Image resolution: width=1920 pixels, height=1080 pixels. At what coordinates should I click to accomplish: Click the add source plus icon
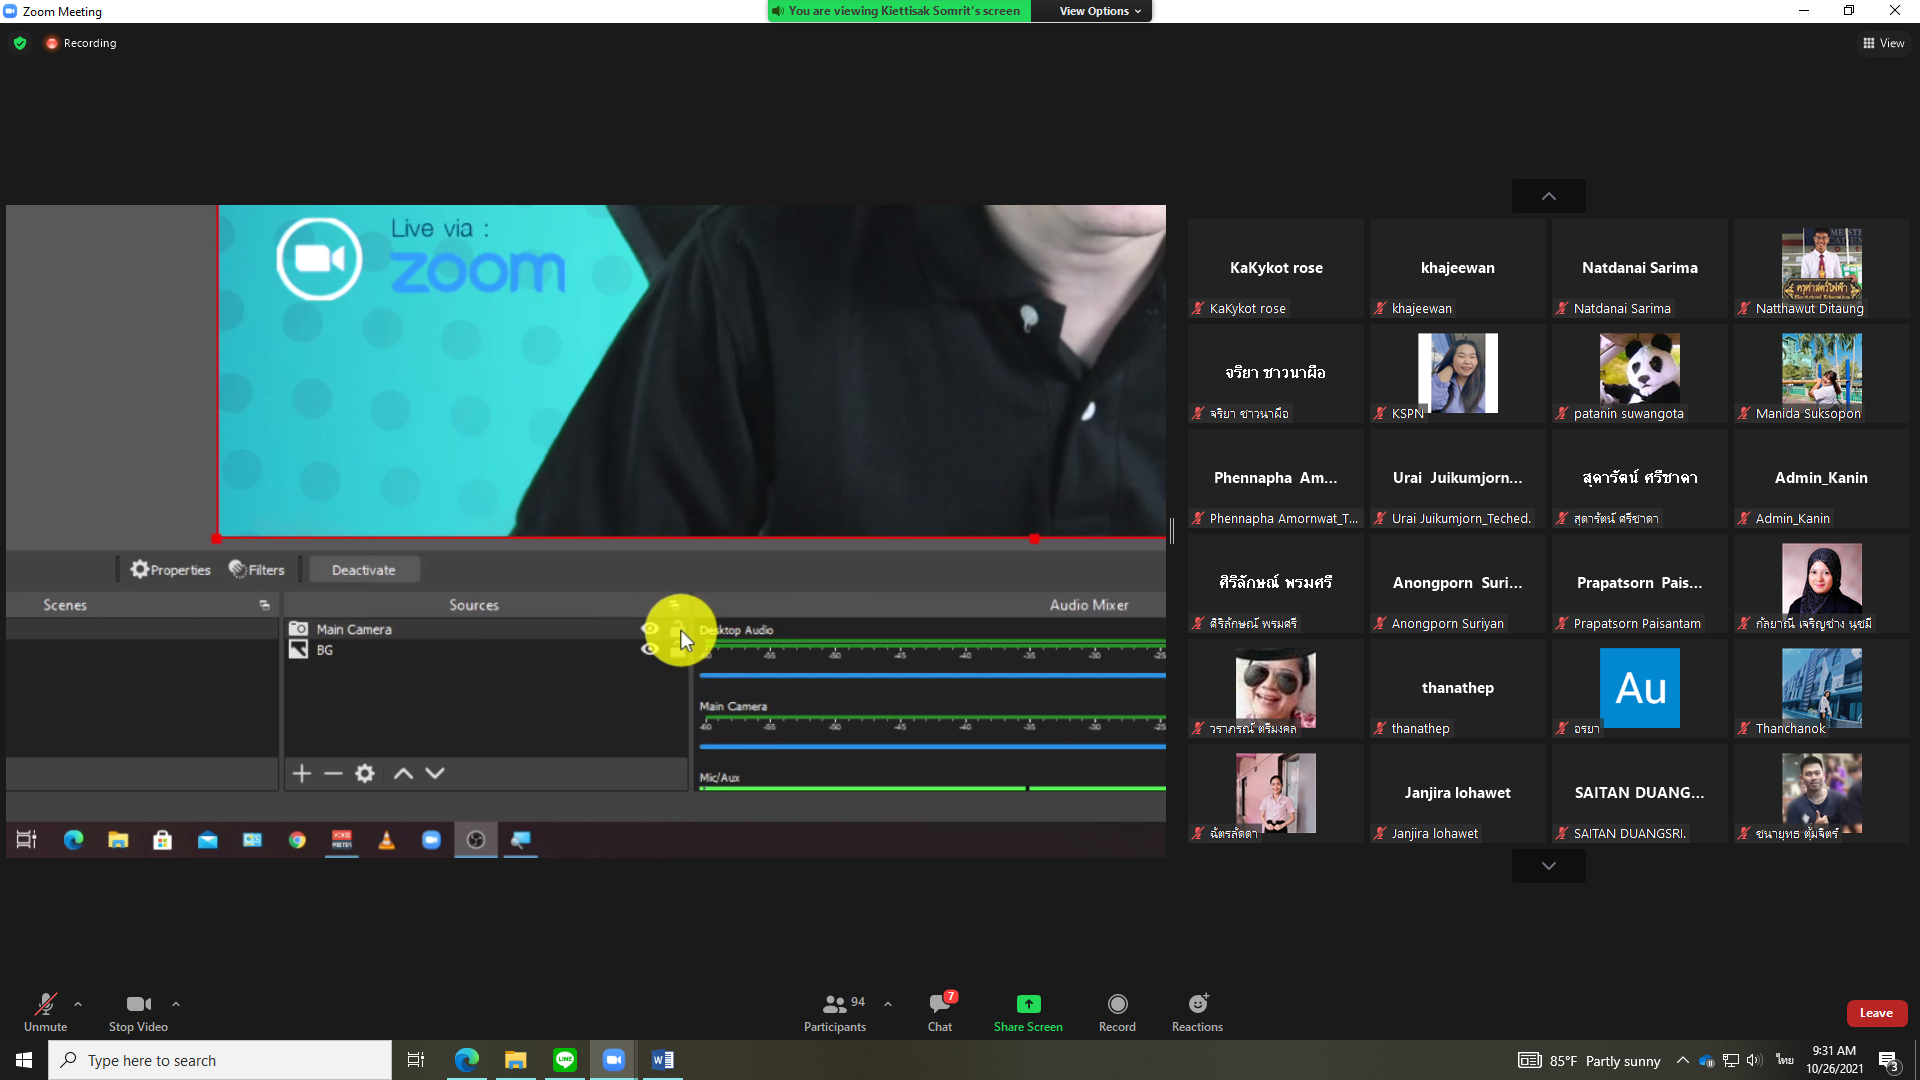pos(302,773)
